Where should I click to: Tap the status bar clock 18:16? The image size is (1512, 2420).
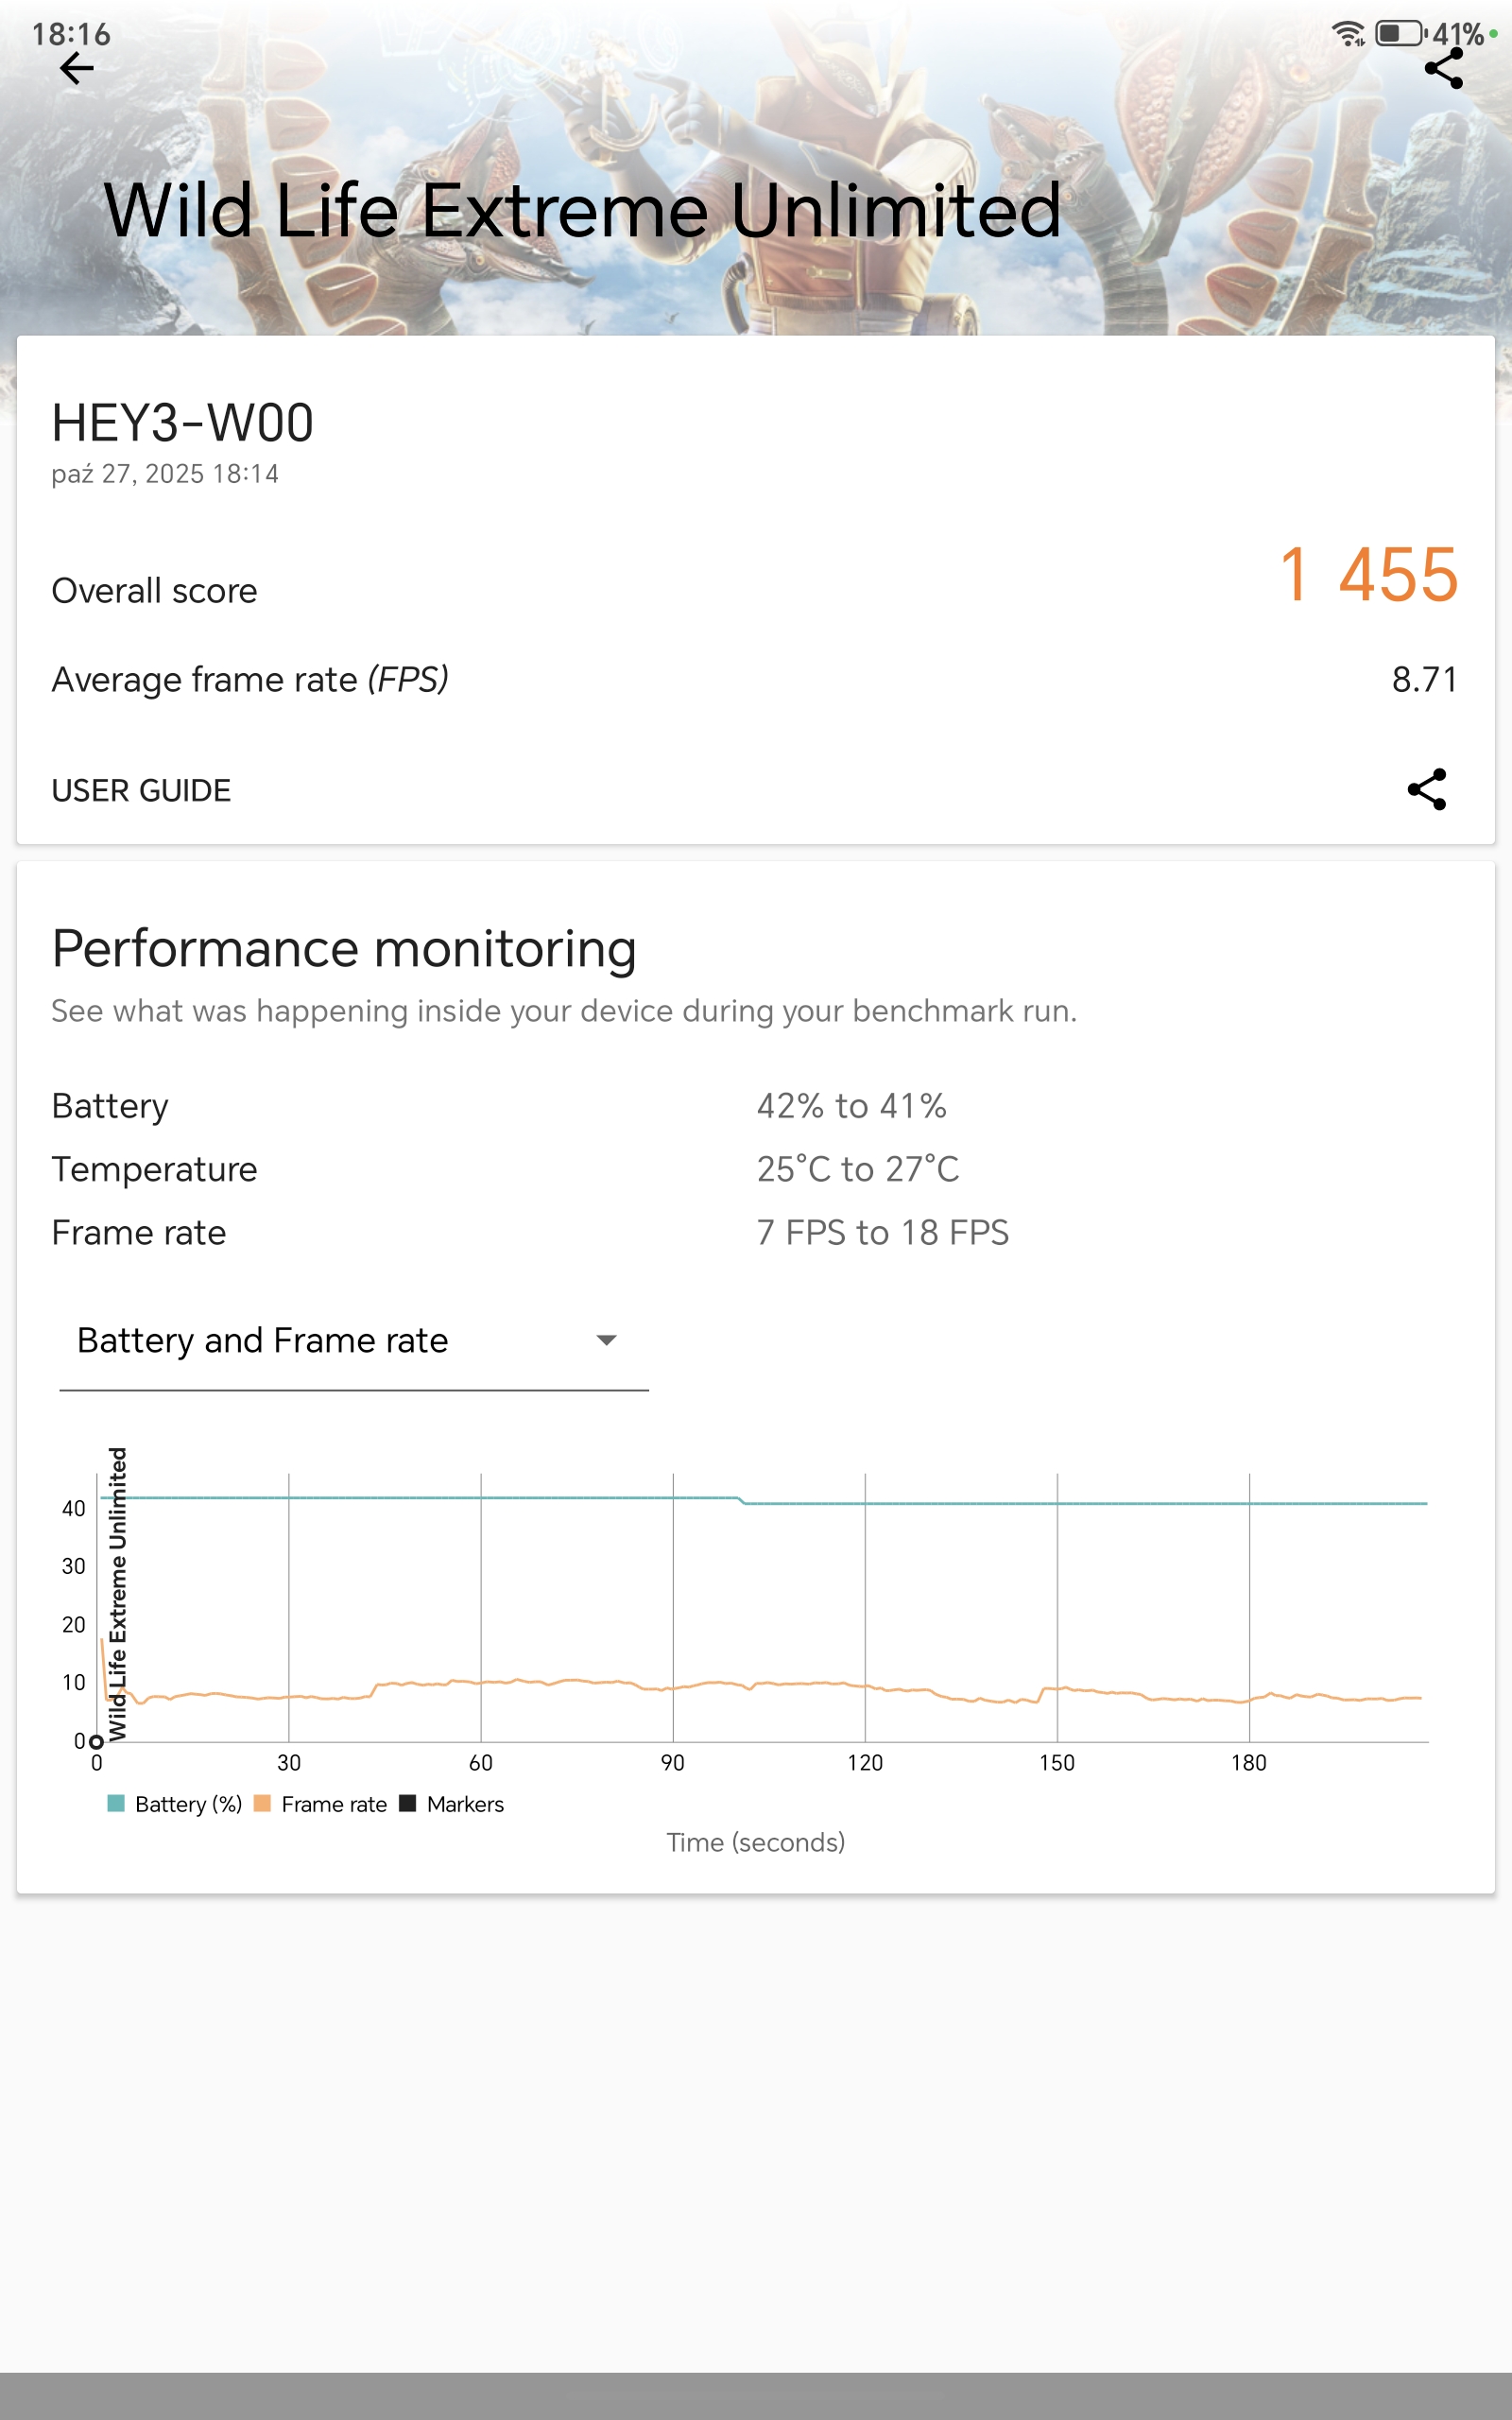click(71, 34)
